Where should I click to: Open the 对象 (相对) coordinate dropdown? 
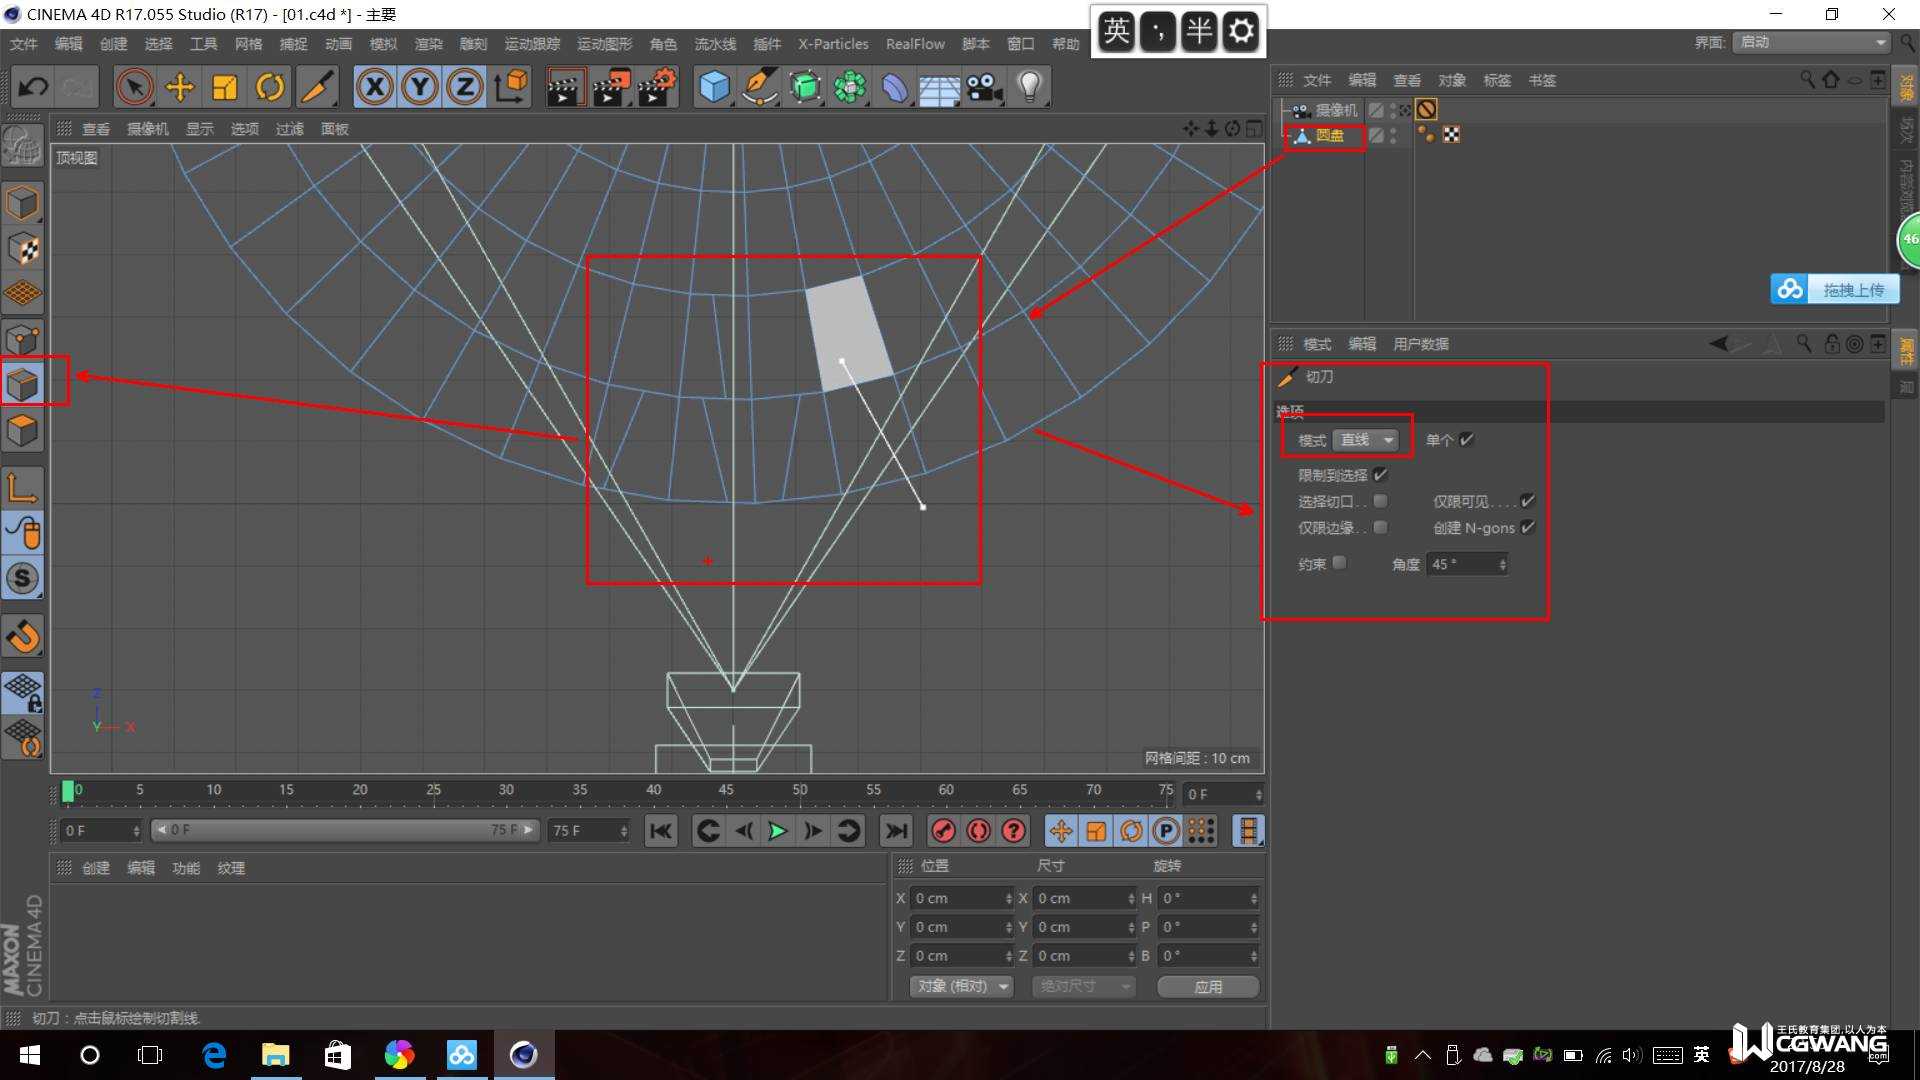(x=961, y=986)
